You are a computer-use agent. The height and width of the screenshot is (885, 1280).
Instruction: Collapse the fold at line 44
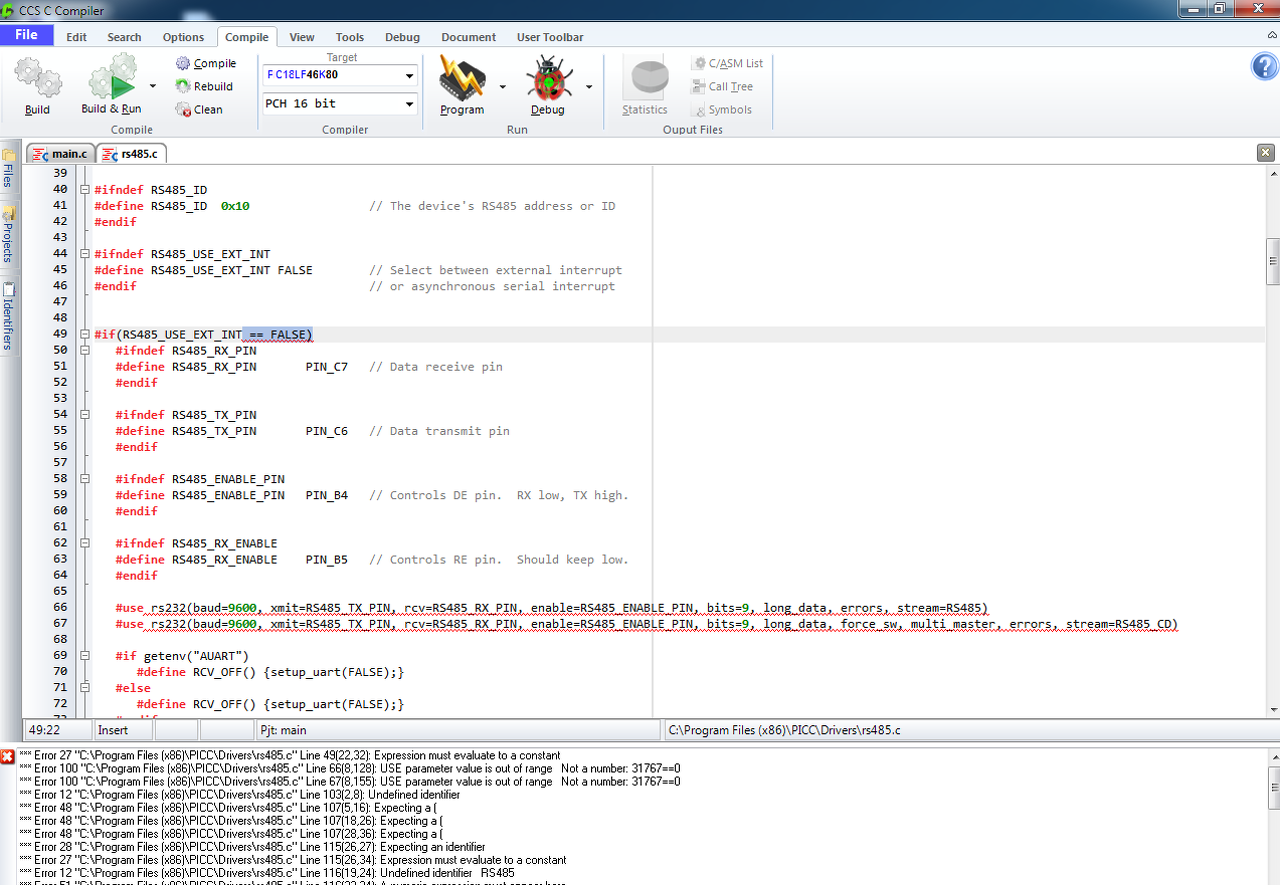pos(85,254)
